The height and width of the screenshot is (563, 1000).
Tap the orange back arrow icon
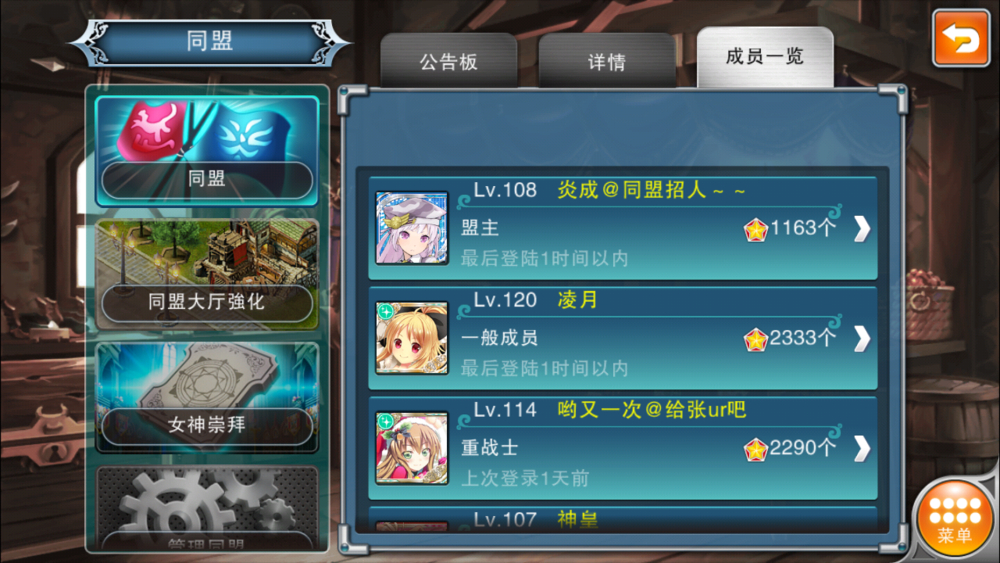[x=960, y=38]
